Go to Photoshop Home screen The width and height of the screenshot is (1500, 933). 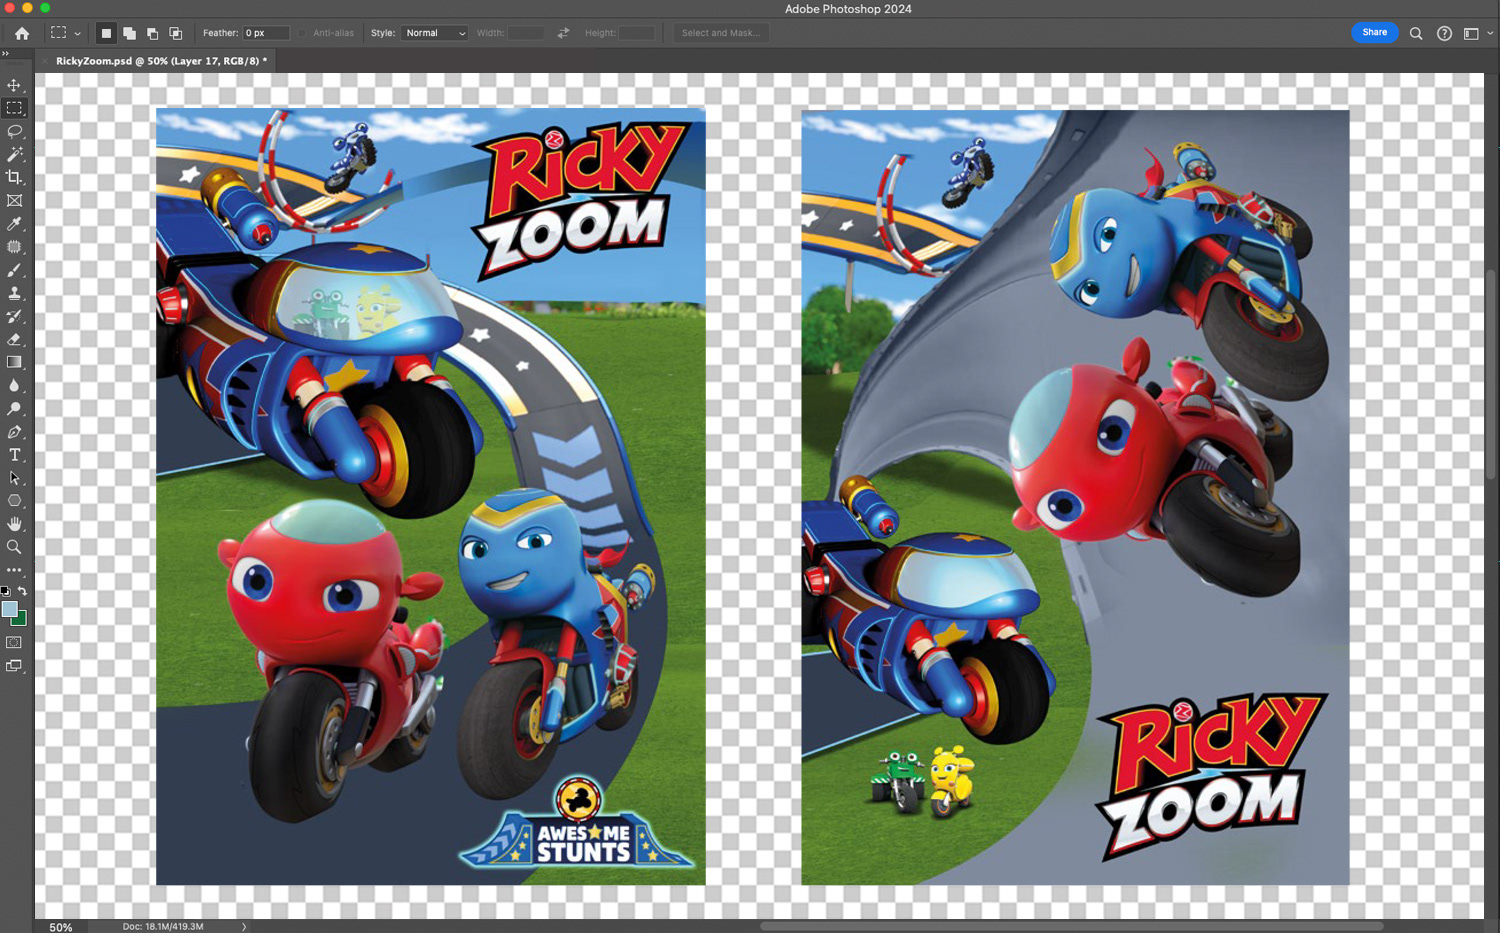22,33
